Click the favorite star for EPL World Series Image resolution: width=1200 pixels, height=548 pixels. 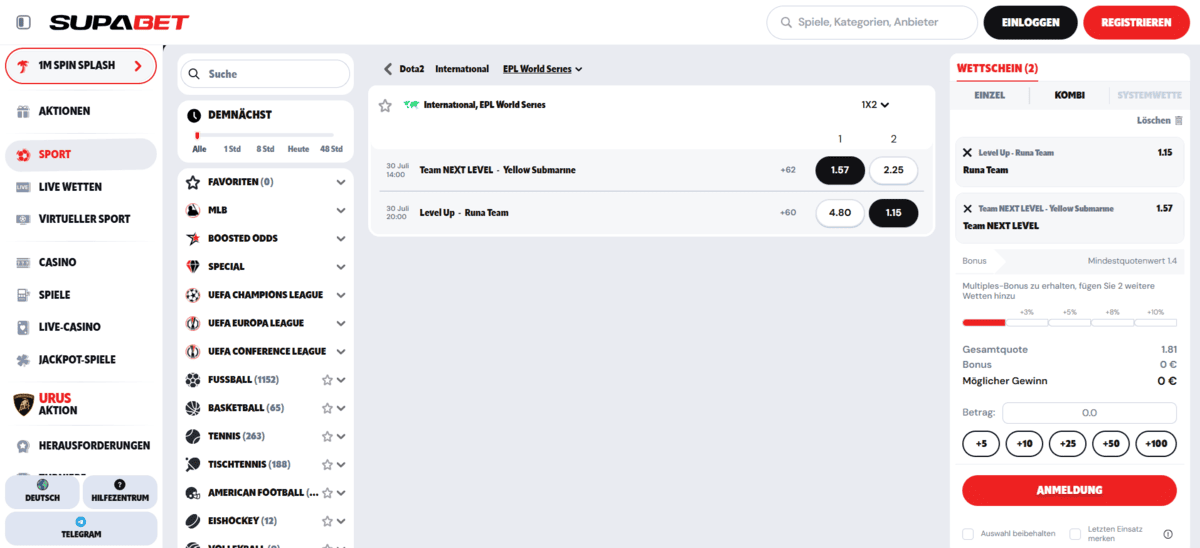pyautogui.click(x=385, y=105)
